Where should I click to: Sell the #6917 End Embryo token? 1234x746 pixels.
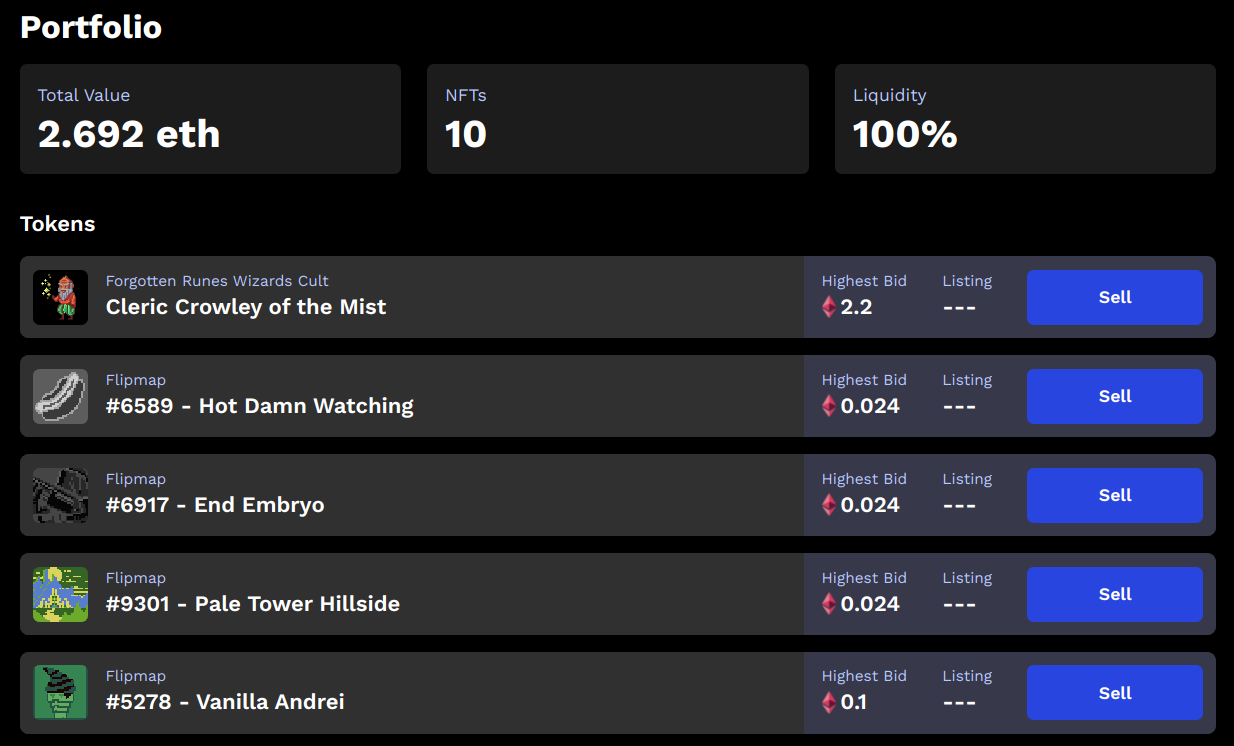(x=1115, y=495)
